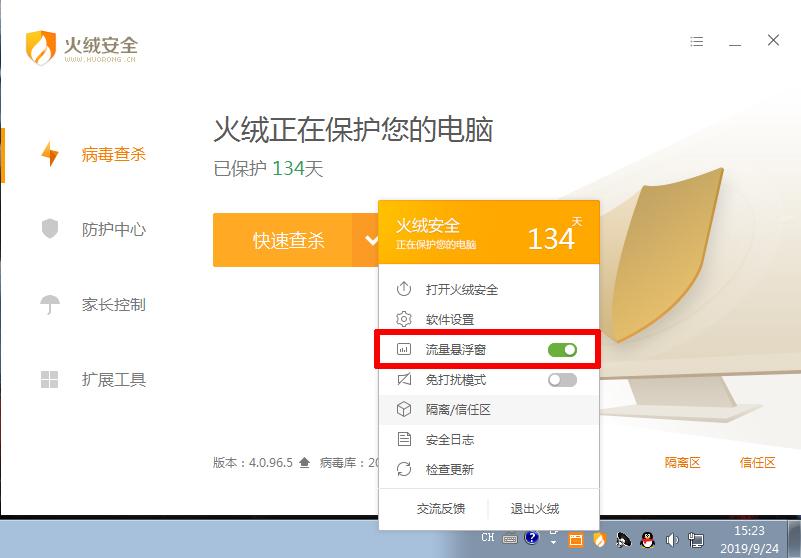801x558 pixels.
Task: Click the 软件设置 gear icon
Action: [x=404, y=319]
